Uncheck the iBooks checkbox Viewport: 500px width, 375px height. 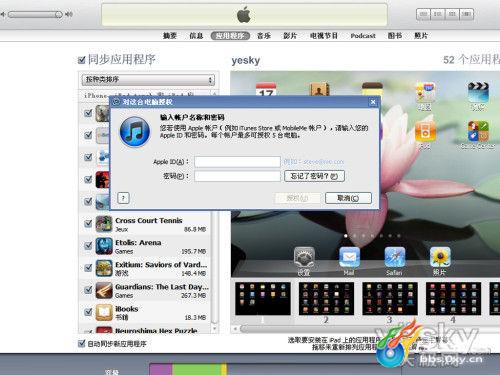[88, 312]
